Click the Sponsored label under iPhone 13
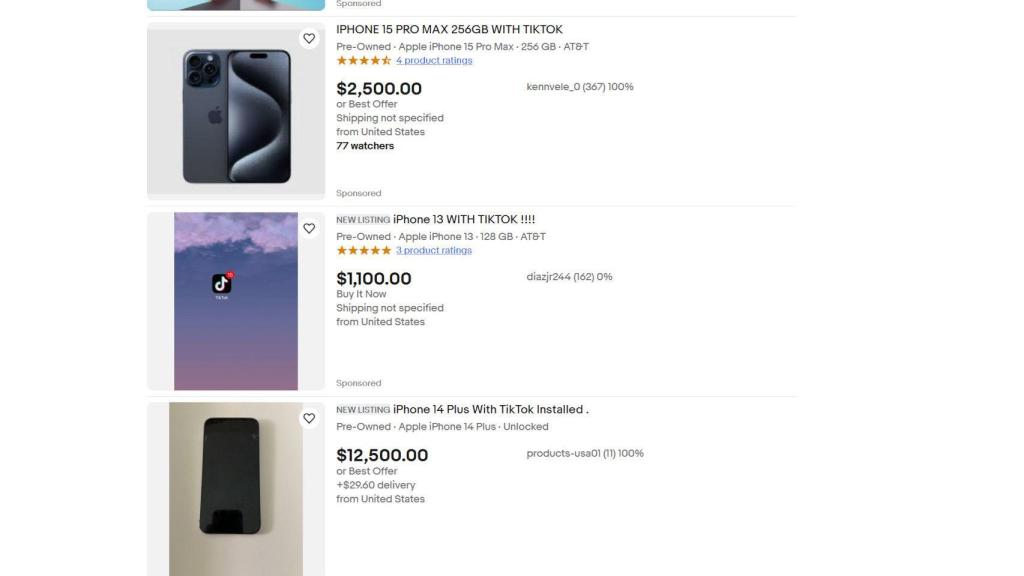1024x576 pixels. (x=358, y=383)
